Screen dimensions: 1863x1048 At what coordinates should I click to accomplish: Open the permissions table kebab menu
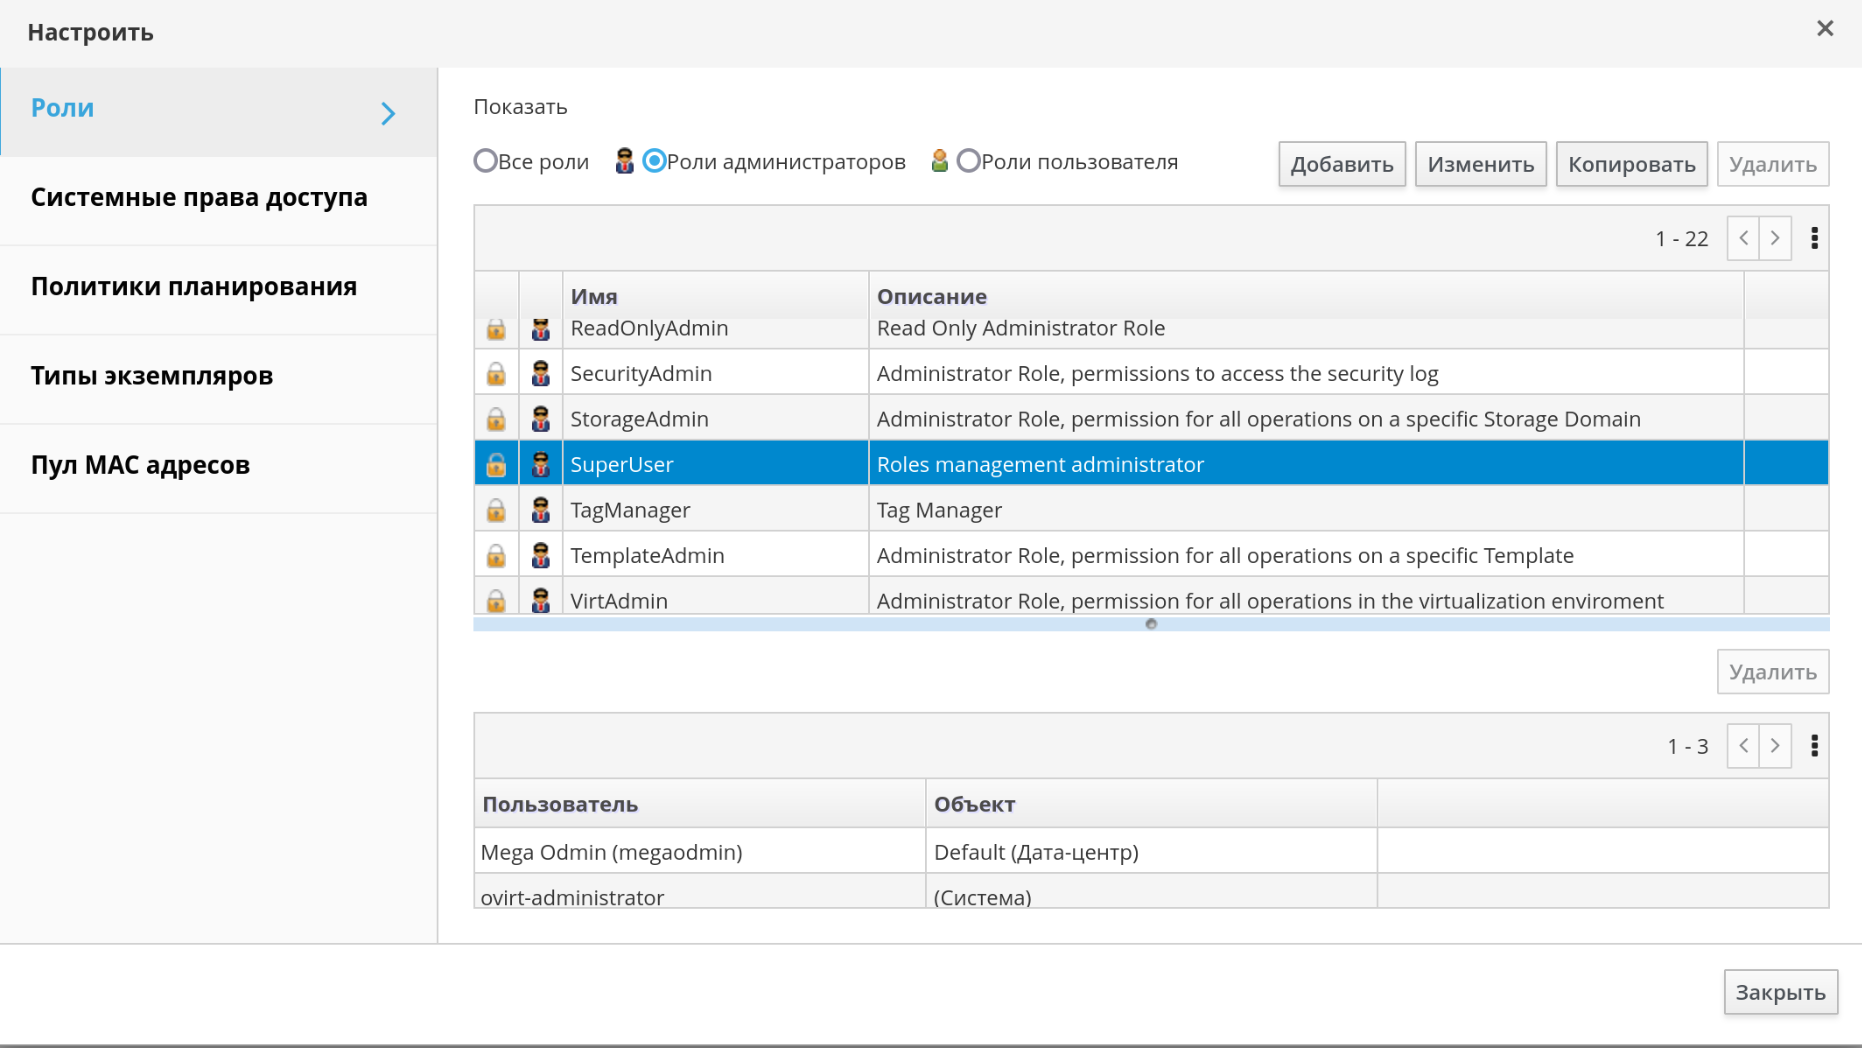pos(1814,746)
